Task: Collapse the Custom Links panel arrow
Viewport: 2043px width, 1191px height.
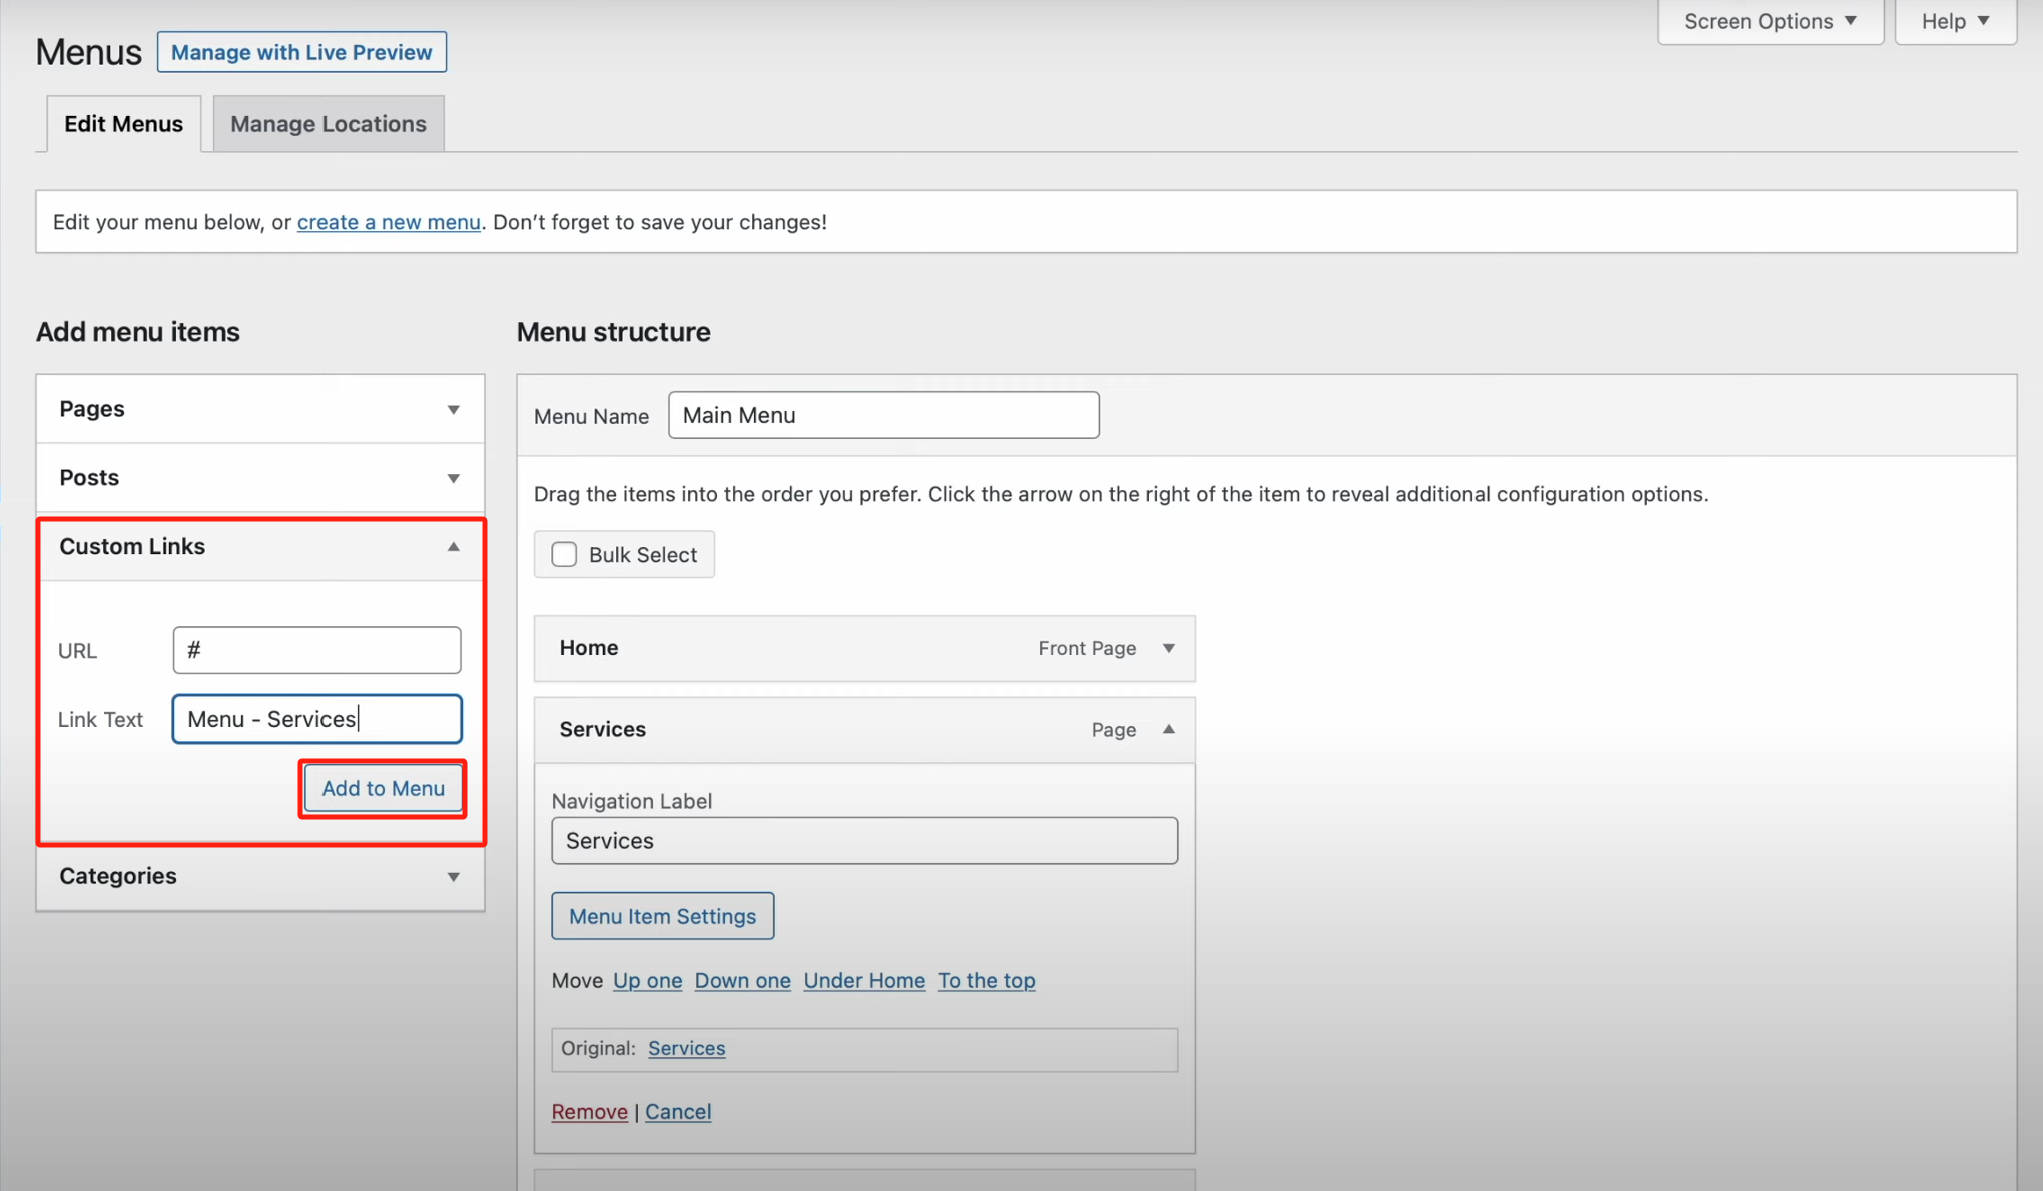Action: [x=453, y=547]
